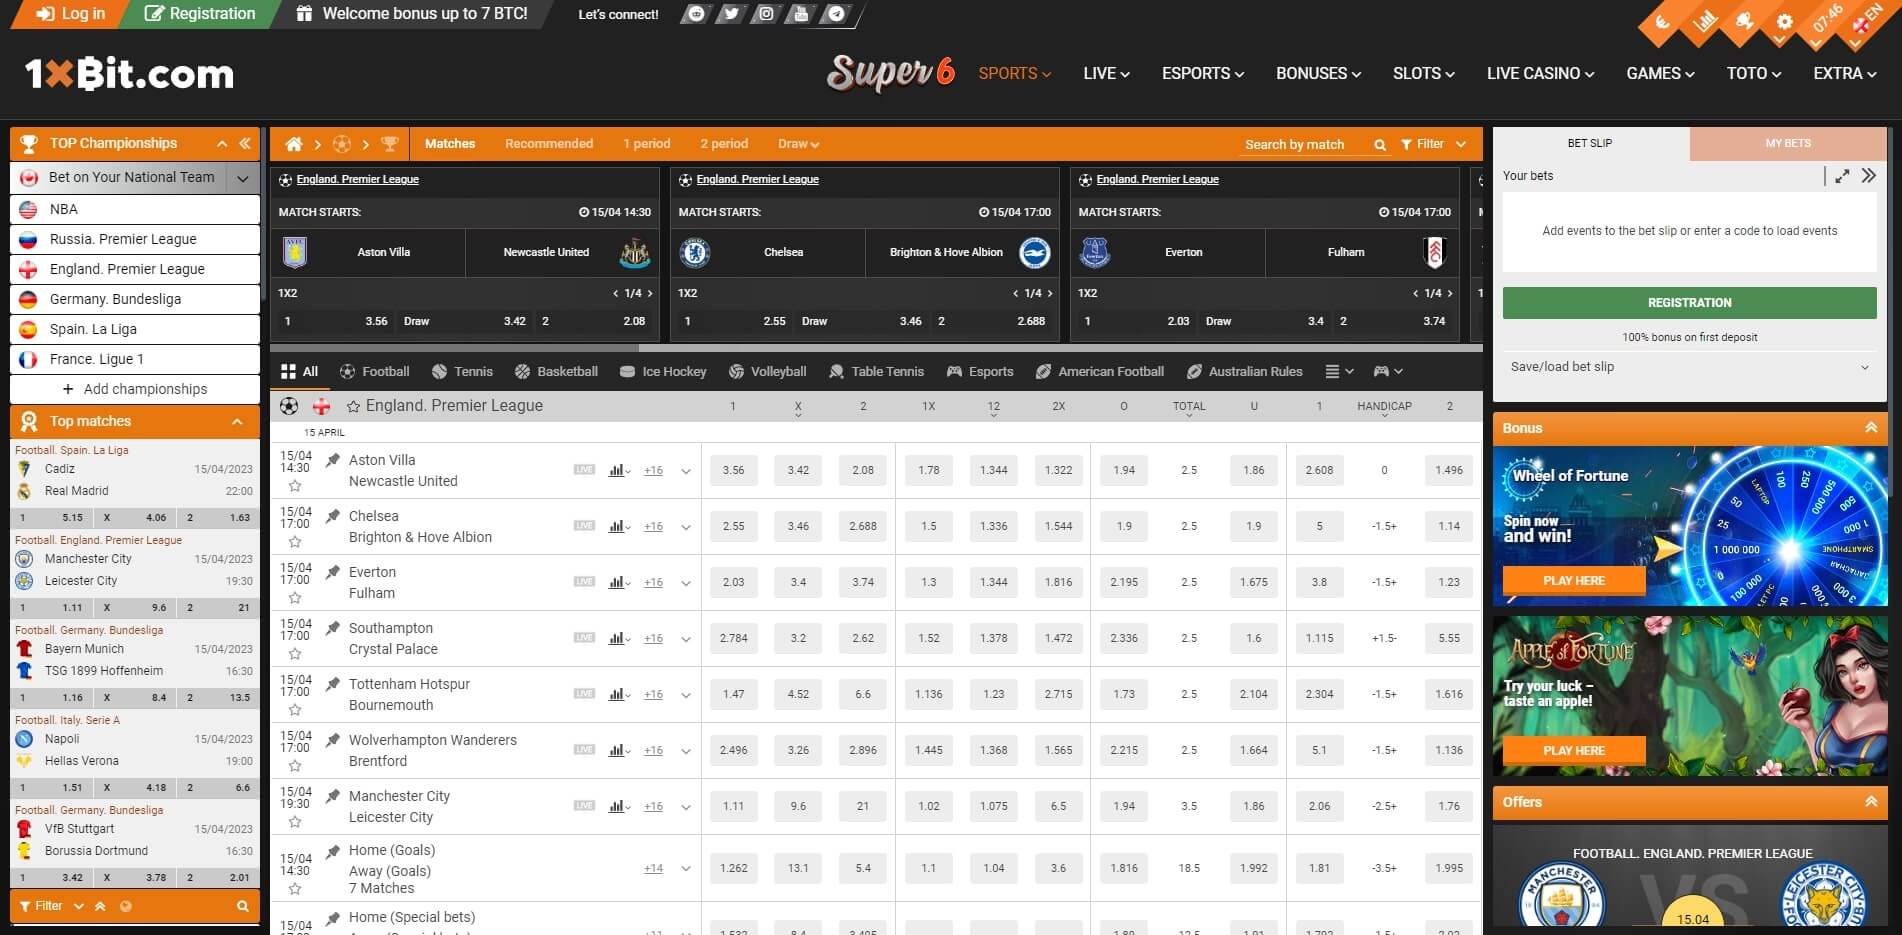Click the double-arrow collapse icon in bet slip
The image size is (1902, 935).
coord(1869,176)
